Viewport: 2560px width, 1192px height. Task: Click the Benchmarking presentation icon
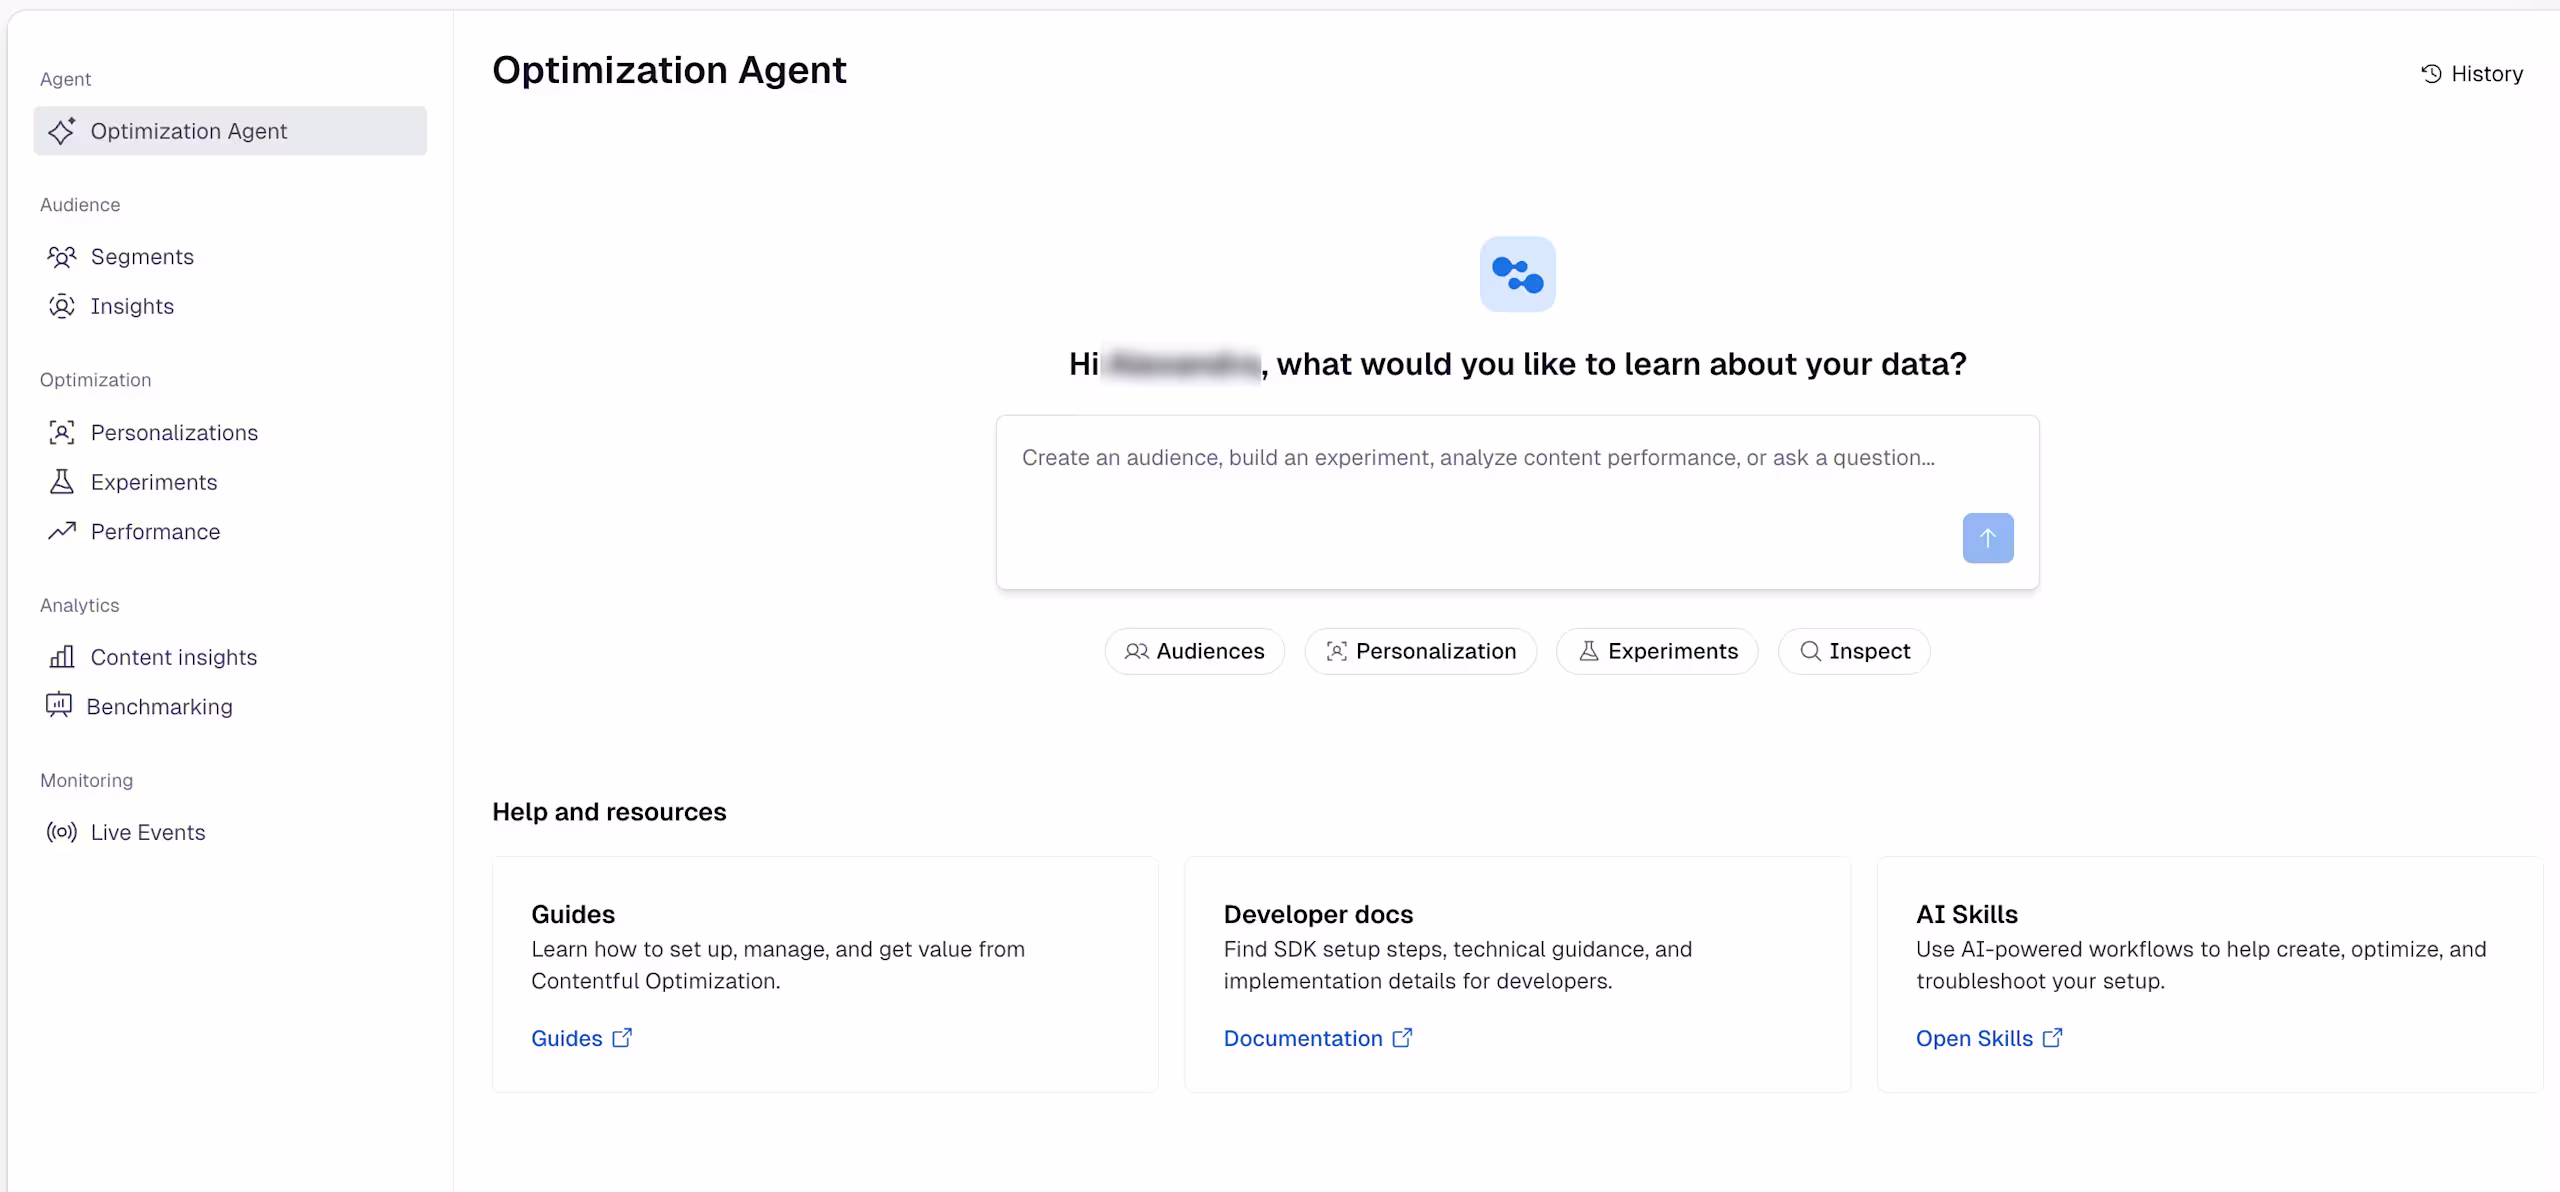pos(59,706)
